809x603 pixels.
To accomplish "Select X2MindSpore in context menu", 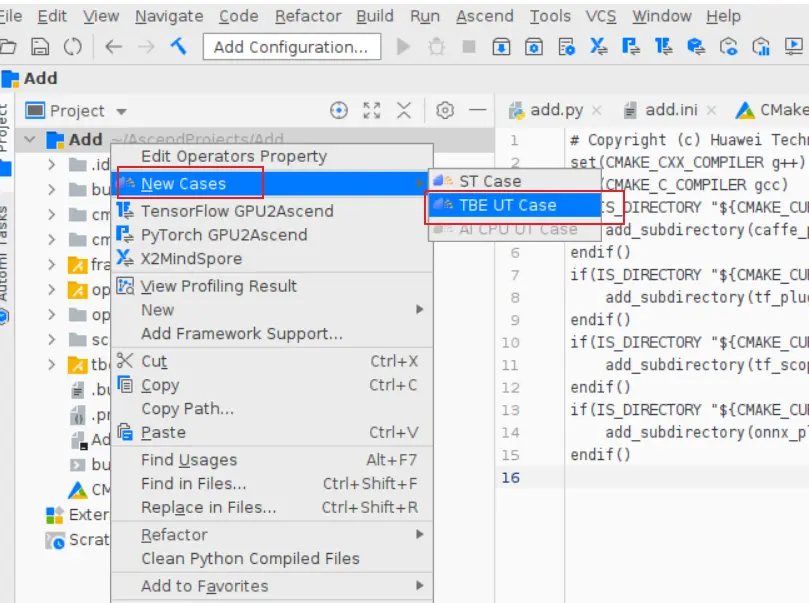I will coord(272,258).
